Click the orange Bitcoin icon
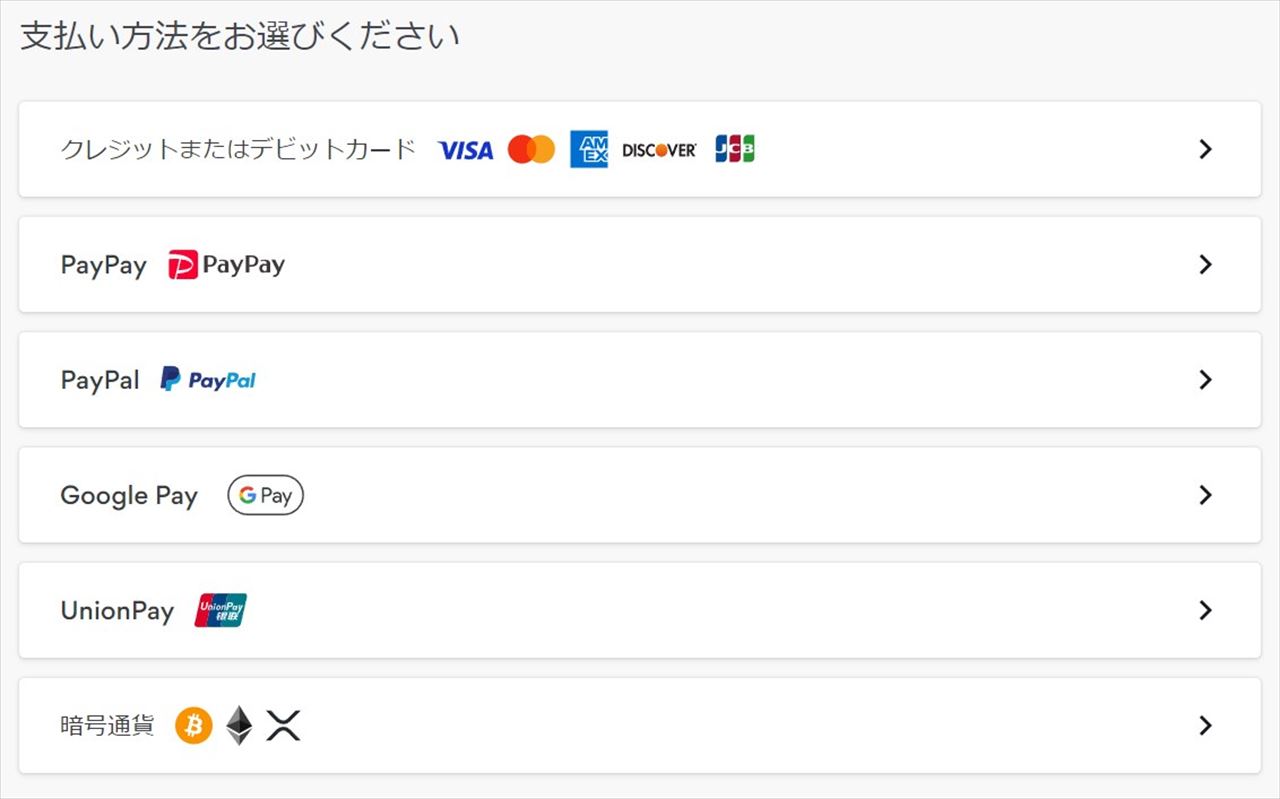1280x799 pixels. pos(194,725)
